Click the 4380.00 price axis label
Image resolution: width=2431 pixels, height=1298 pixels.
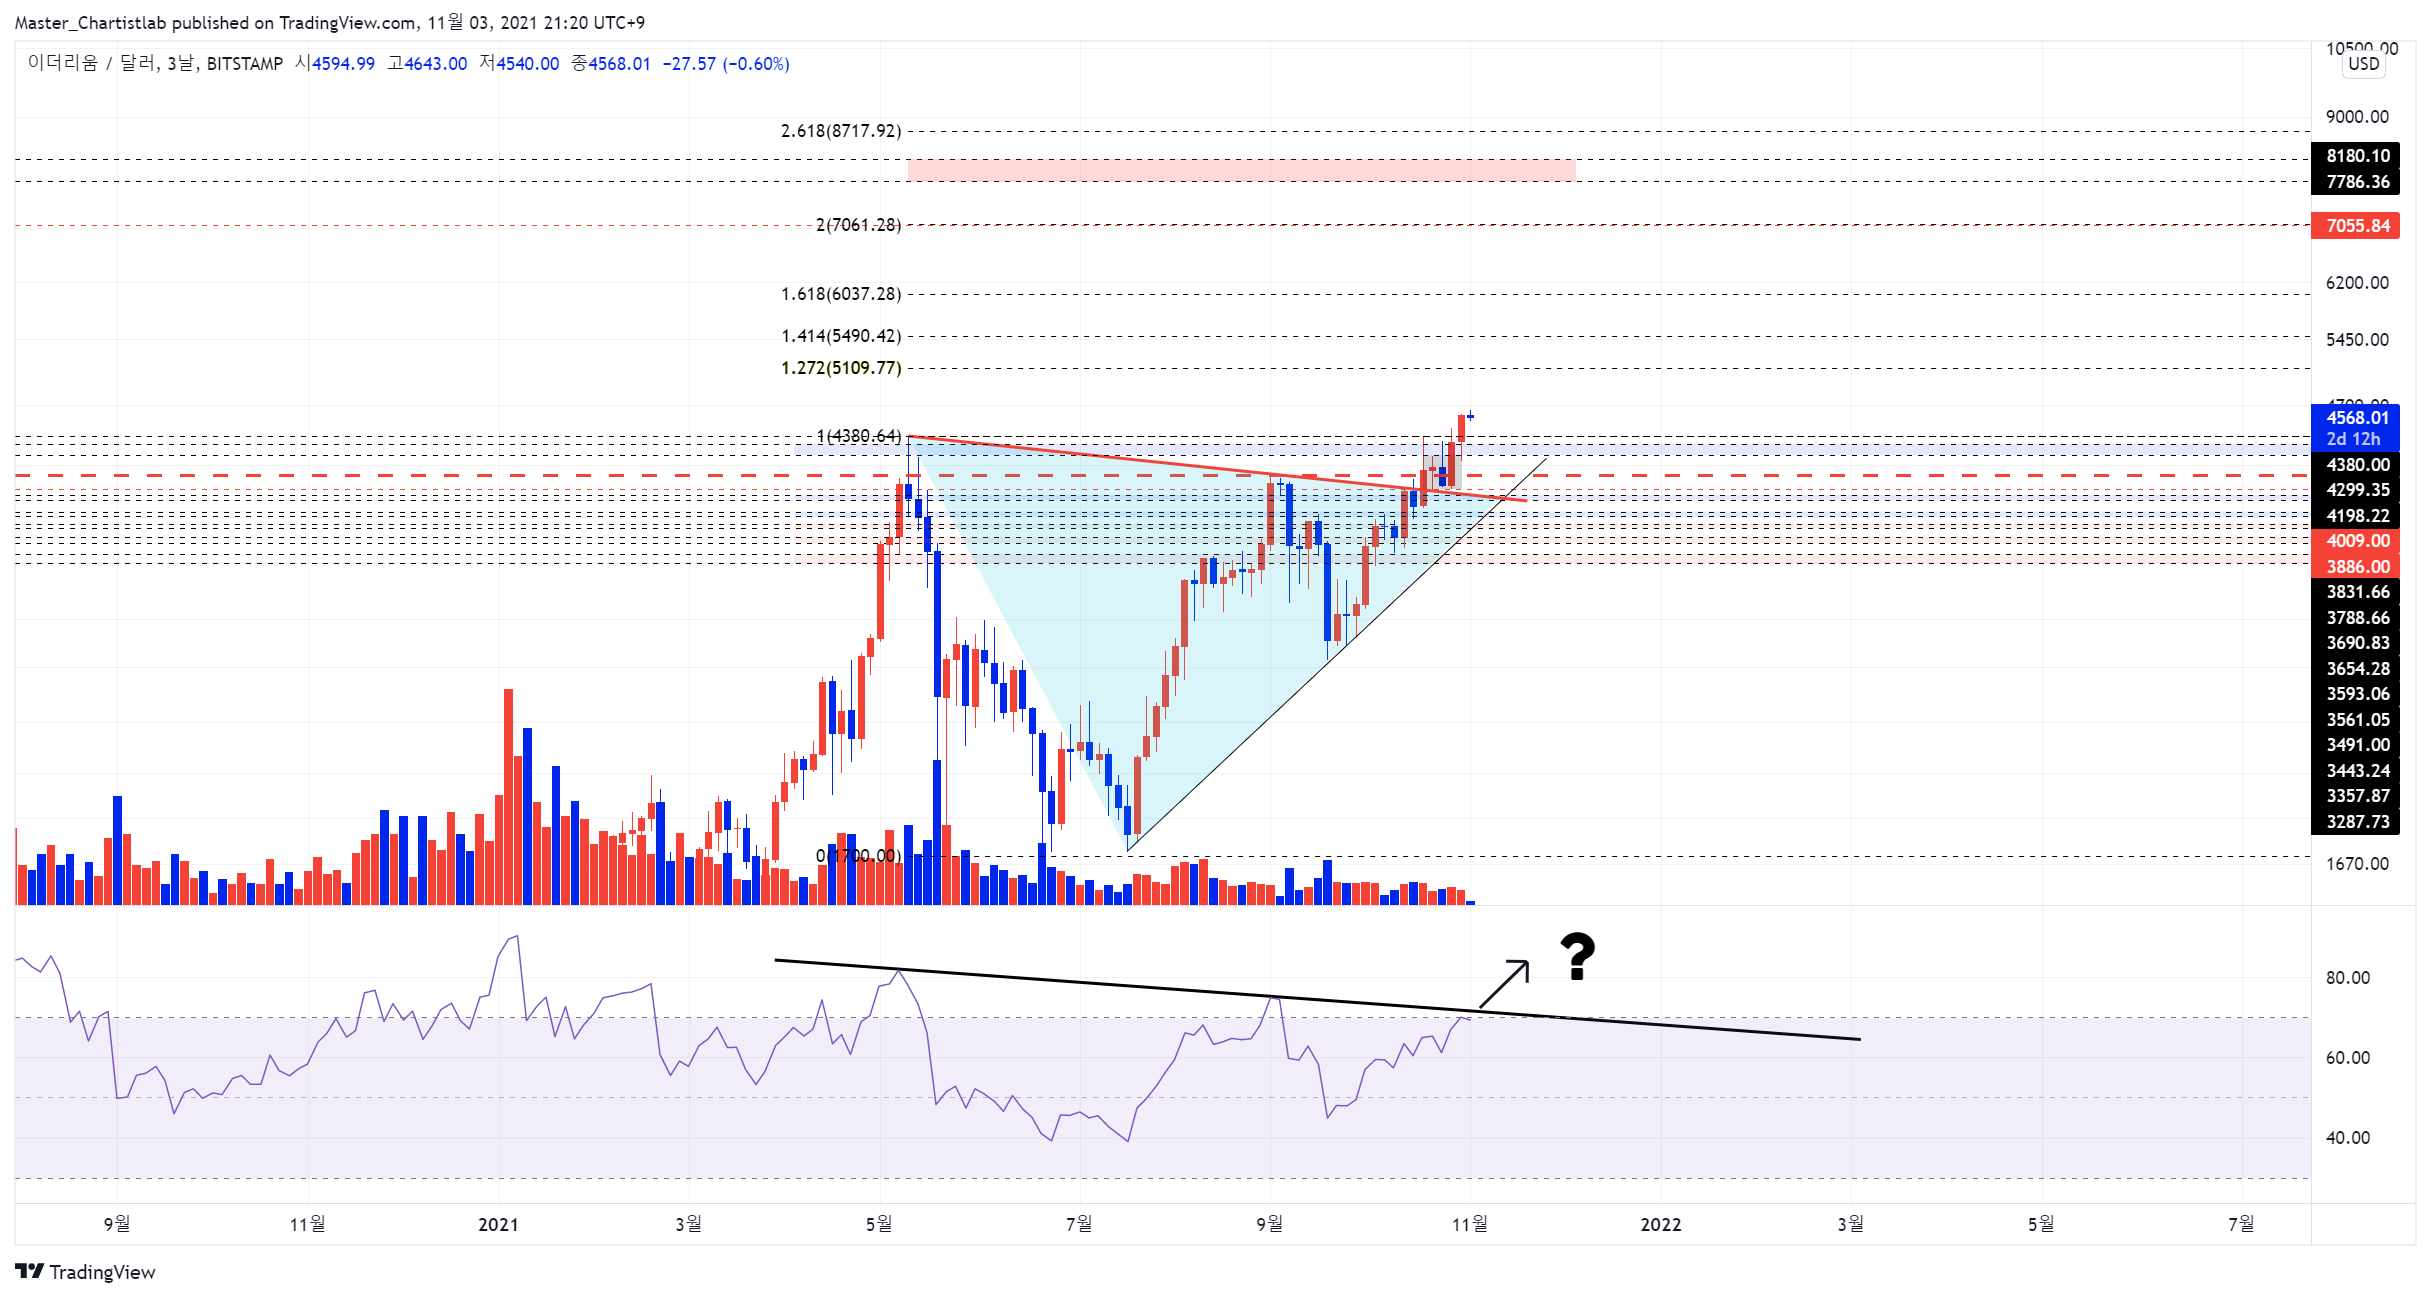(2356, 465)
